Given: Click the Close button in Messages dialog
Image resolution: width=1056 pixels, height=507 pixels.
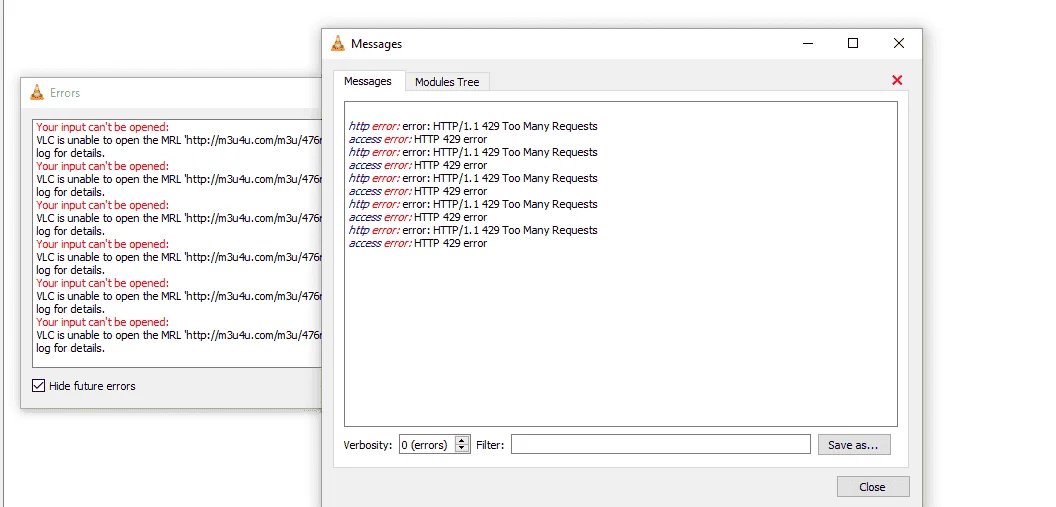Looking at the screenshot, I should coord(873,487).
